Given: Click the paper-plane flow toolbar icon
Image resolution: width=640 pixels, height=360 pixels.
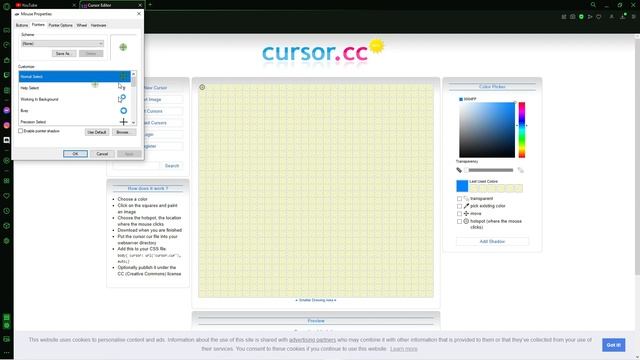Looking at the screenshot, I should [590, 17].
